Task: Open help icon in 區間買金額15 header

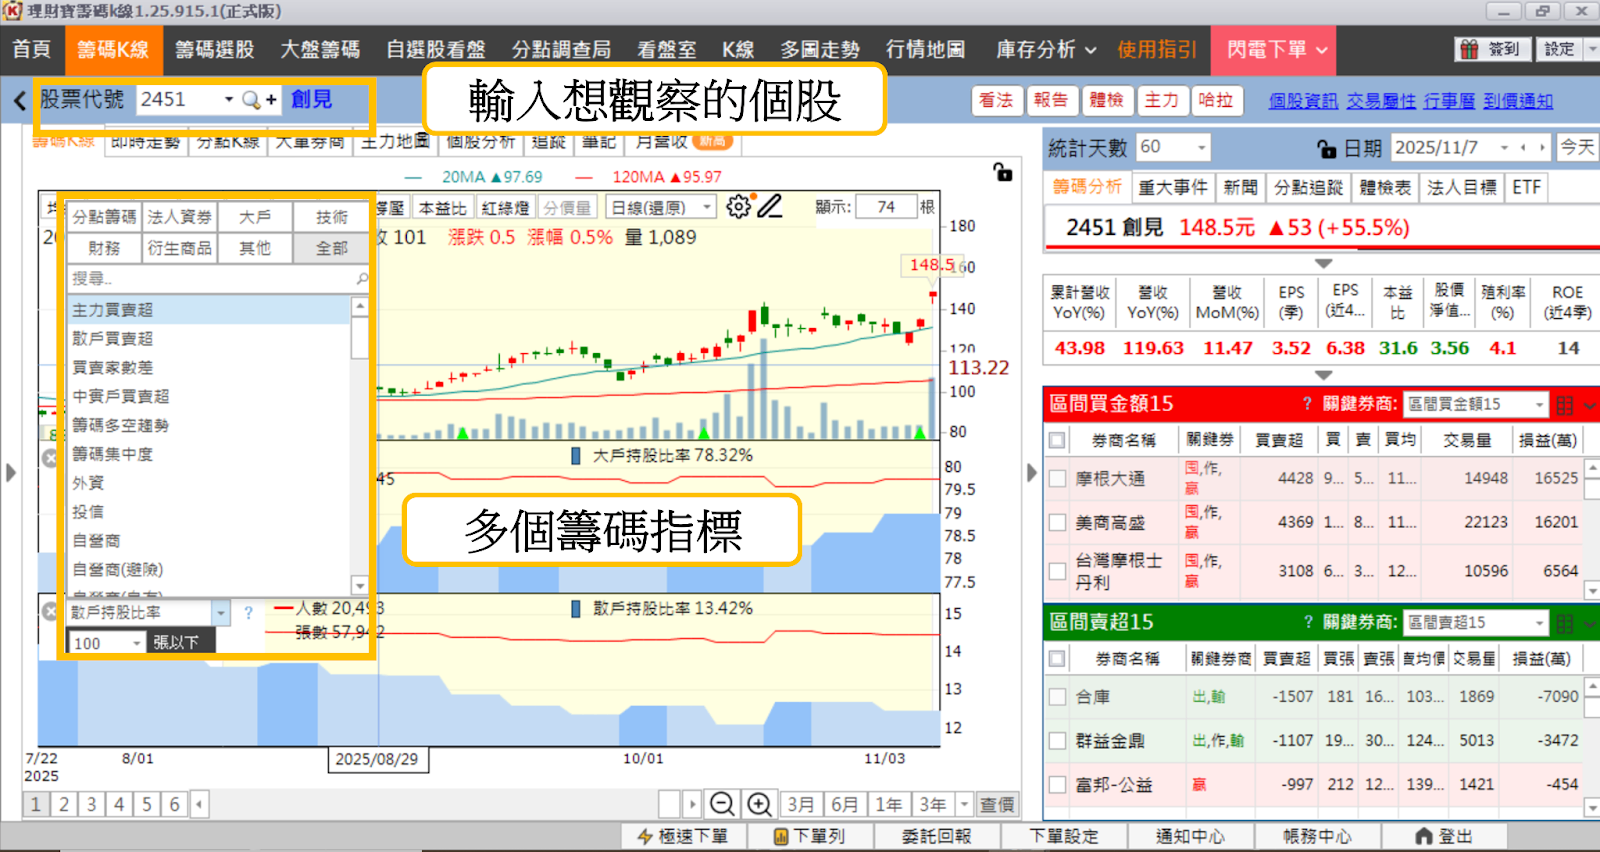Action: [1307, 404]
